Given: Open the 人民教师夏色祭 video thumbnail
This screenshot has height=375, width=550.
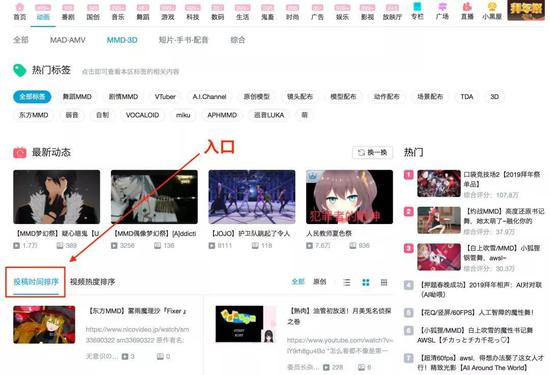Looking at the screenshot, I should 349,197.
